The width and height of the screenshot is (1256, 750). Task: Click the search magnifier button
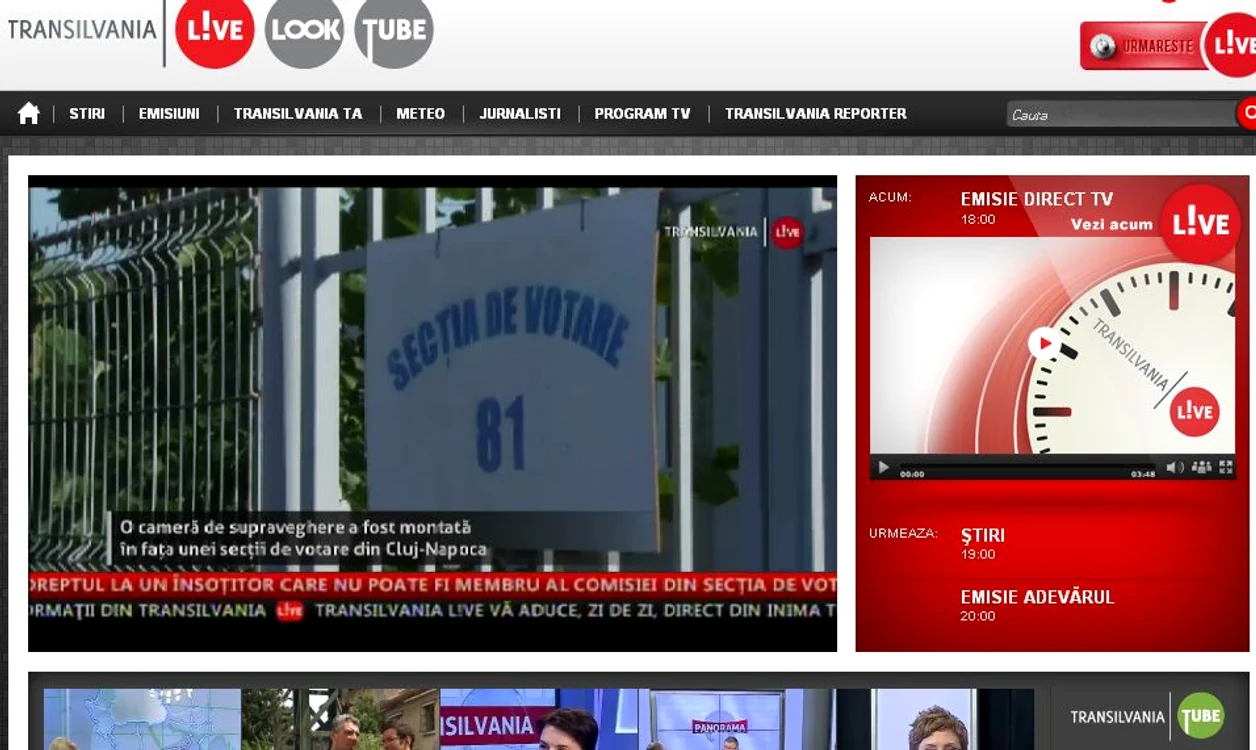pyautogui.click(x=1247, y=113)
